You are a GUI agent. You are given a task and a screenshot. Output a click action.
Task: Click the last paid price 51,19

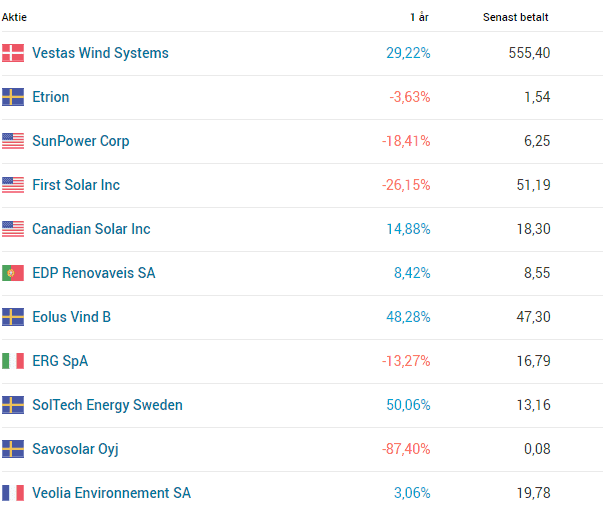coord(533,185)
